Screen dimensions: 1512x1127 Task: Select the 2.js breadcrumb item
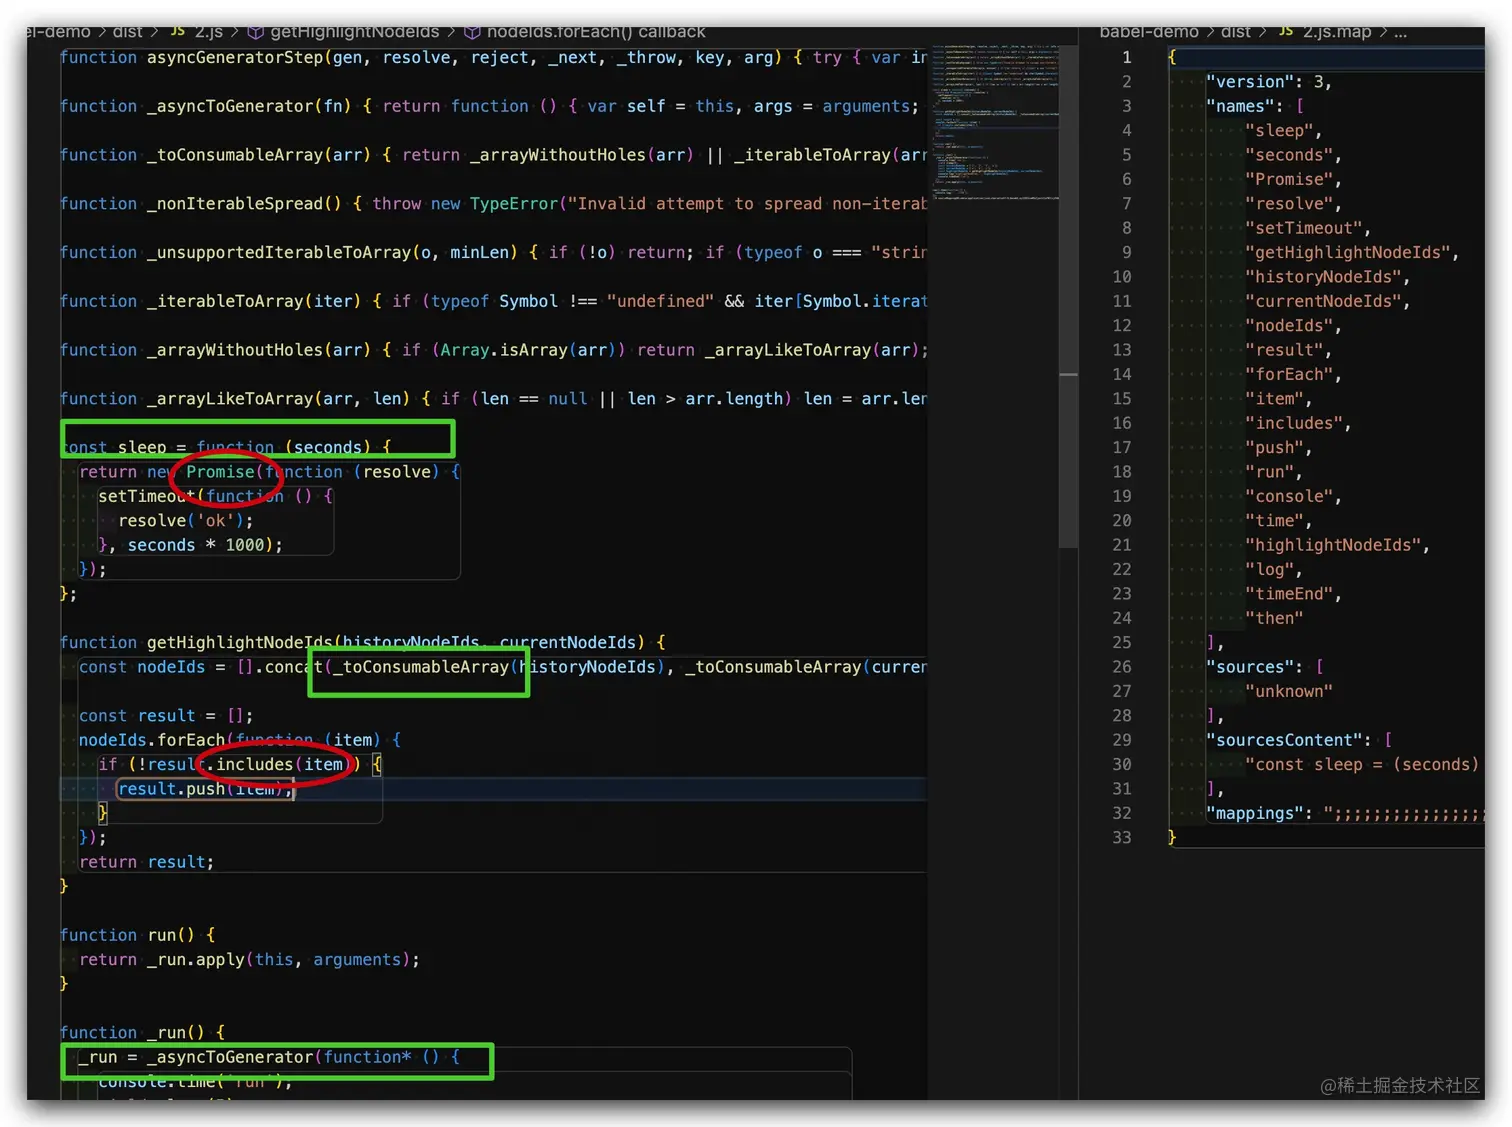click(209, 32)
